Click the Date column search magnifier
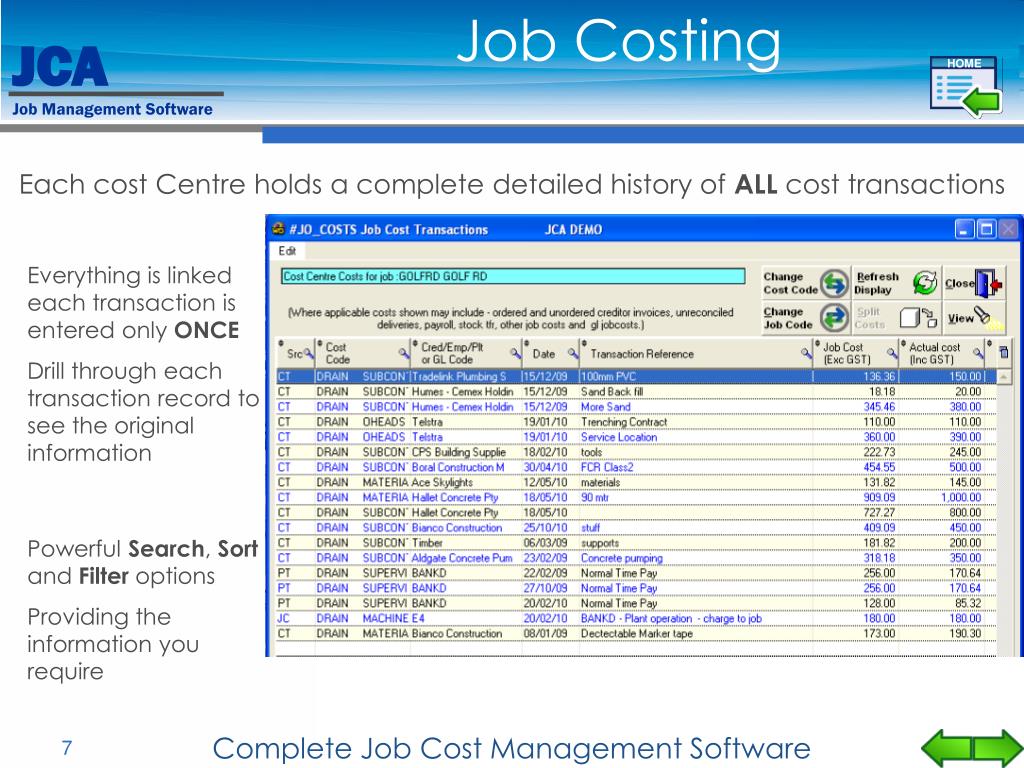Screen dimensions: 1024x768 573,353
